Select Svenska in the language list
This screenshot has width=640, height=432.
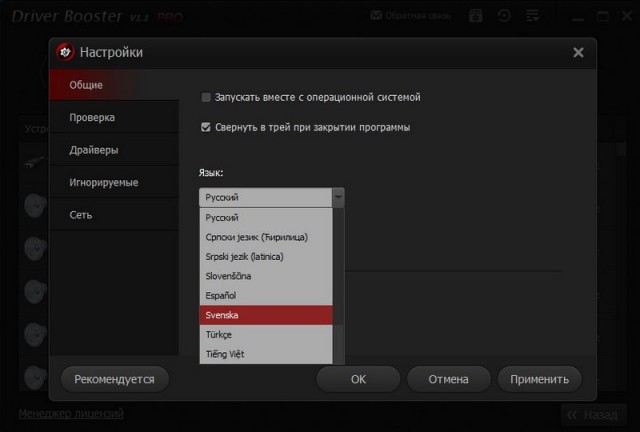(x=265, y=315)
